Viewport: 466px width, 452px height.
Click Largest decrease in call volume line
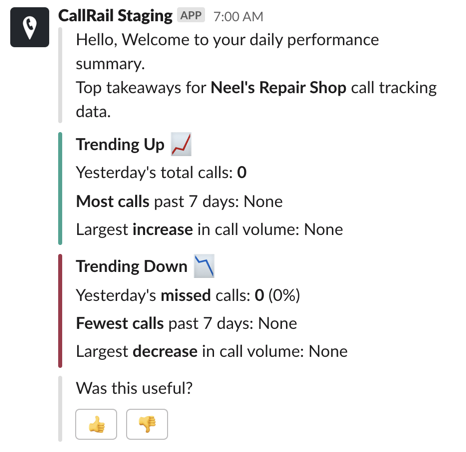(x=212, y=351)
